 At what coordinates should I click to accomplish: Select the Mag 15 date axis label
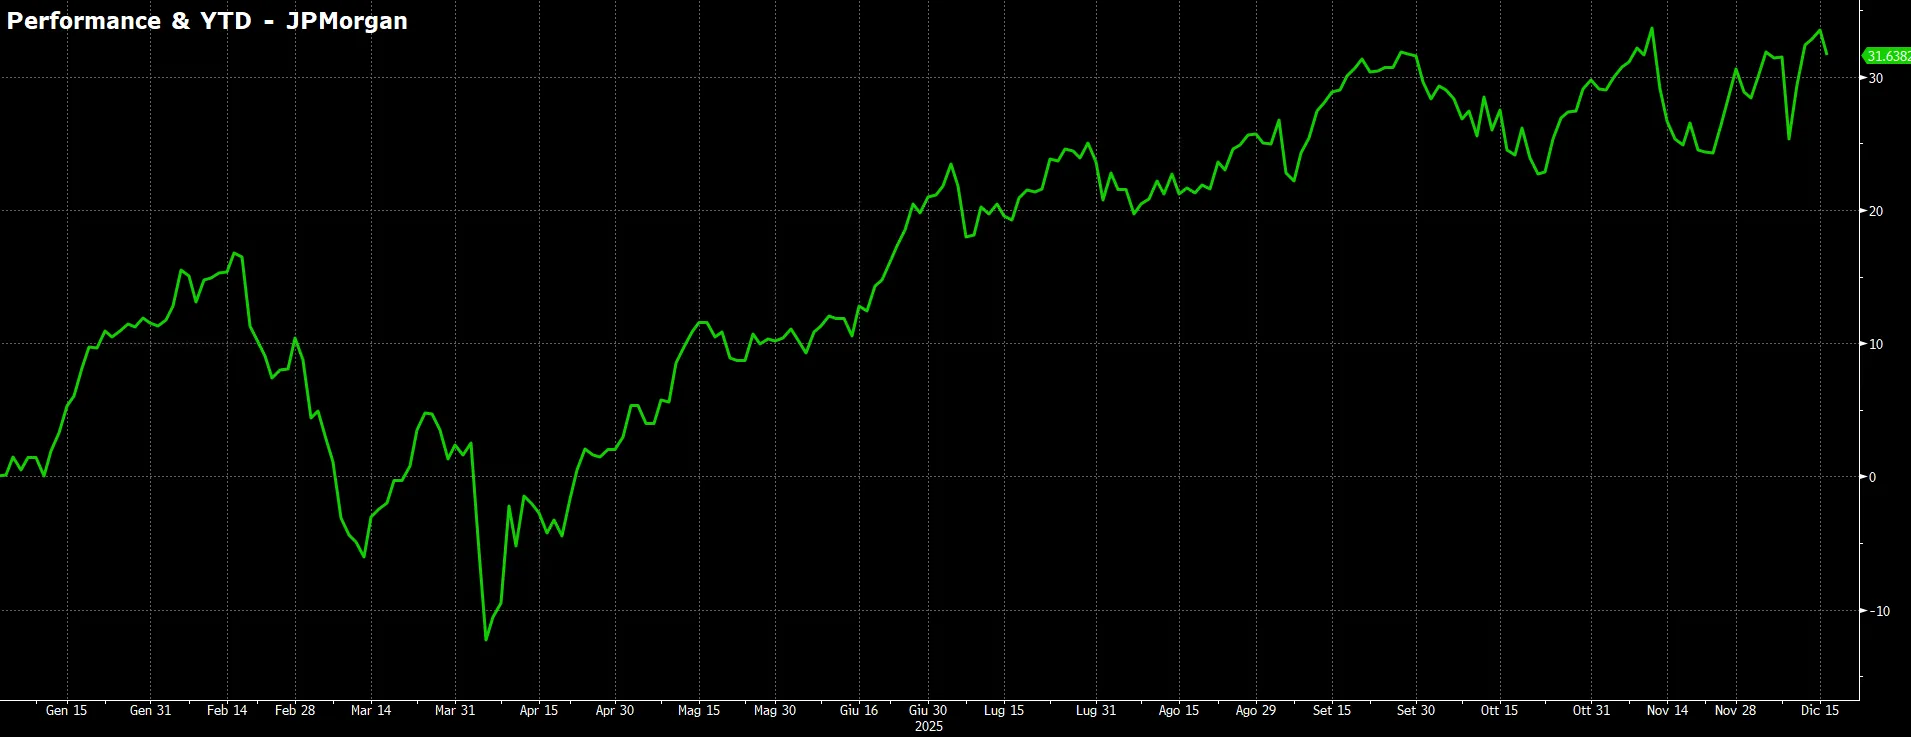(699, 710)
